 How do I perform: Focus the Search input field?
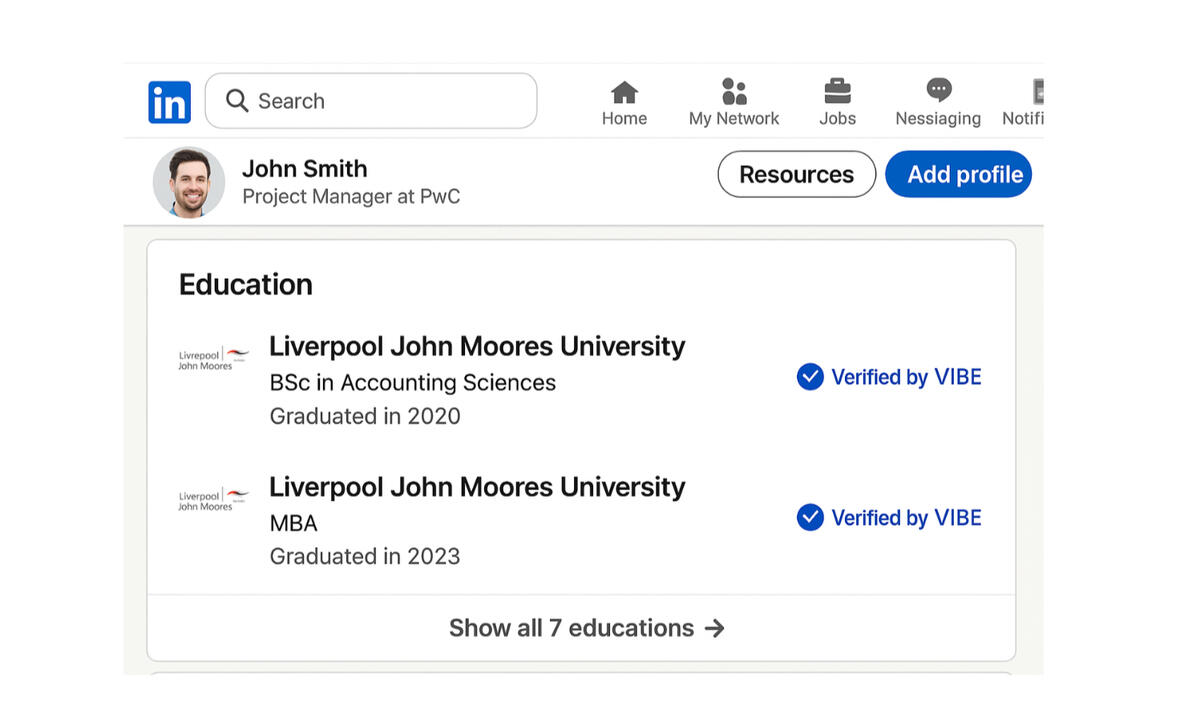371,101
